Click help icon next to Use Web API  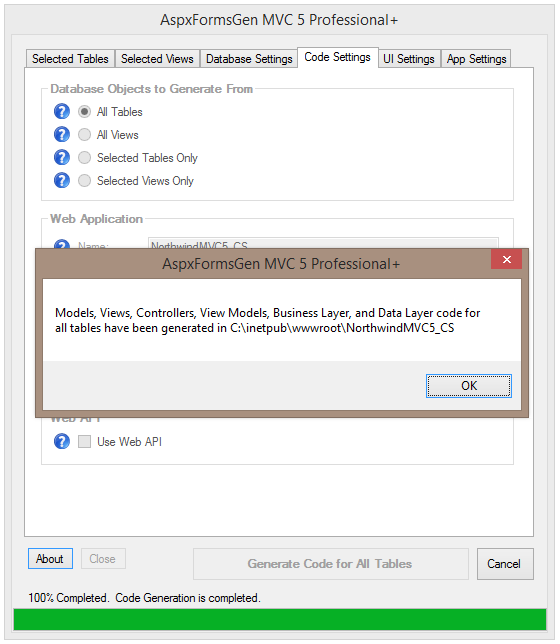(62, 442)
